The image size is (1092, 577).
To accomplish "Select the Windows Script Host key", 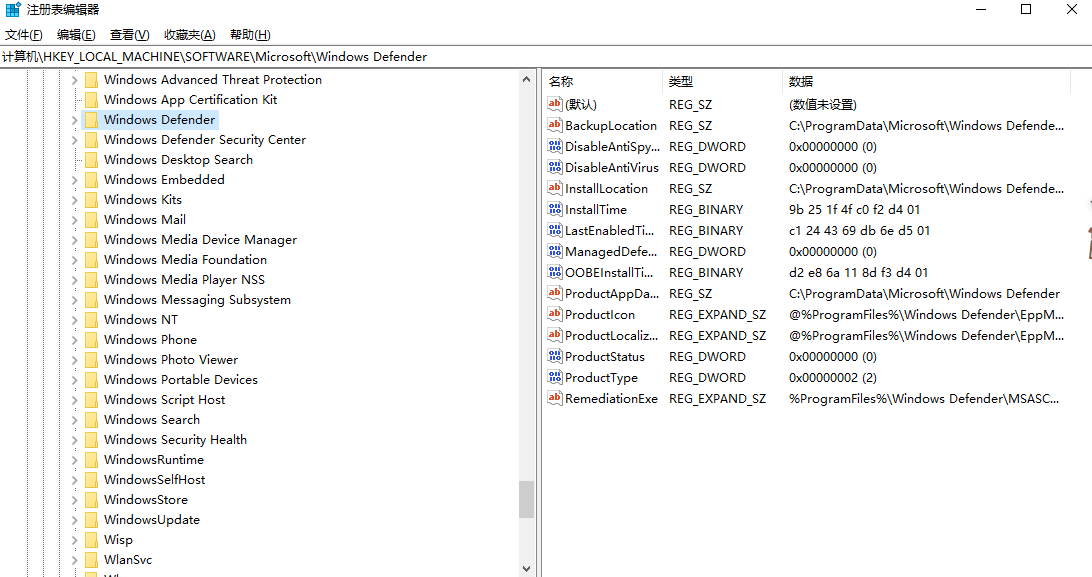I will 164,400.
